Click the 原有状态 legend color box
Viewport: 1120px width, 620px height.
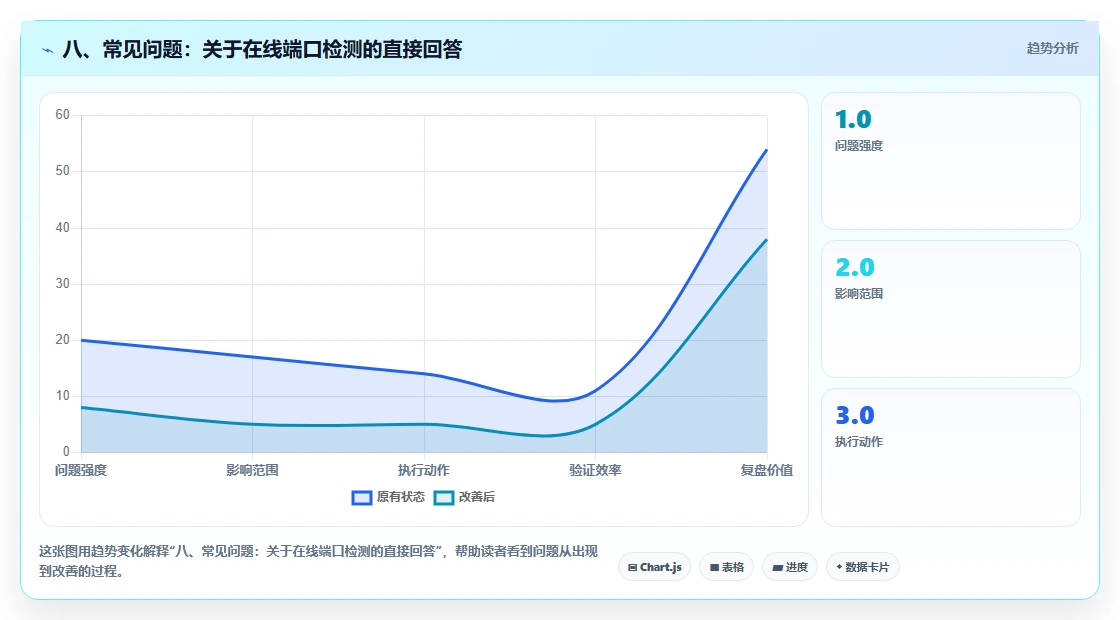362,498
